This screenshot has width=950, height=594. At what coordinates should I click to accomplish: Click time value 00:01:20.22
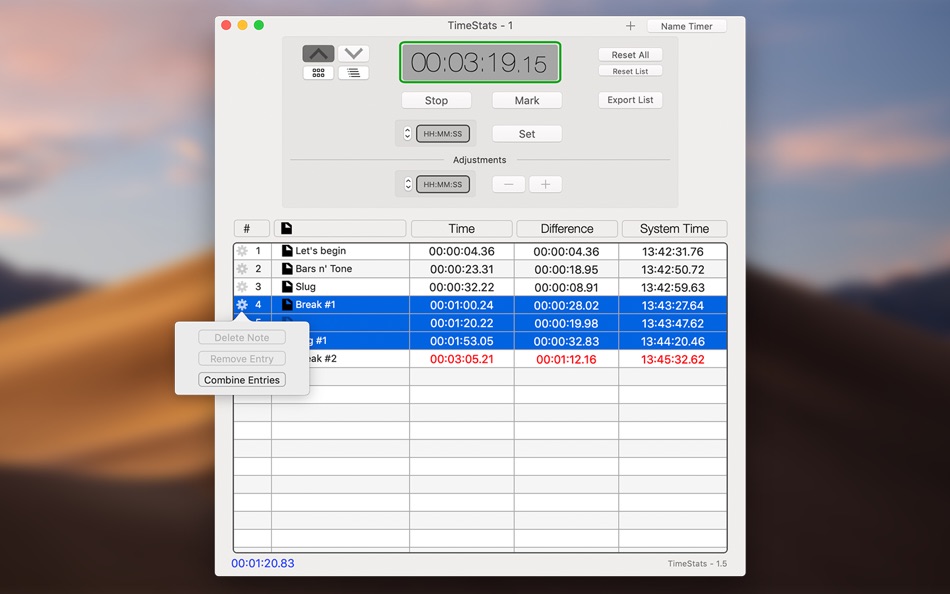(462, 323)
